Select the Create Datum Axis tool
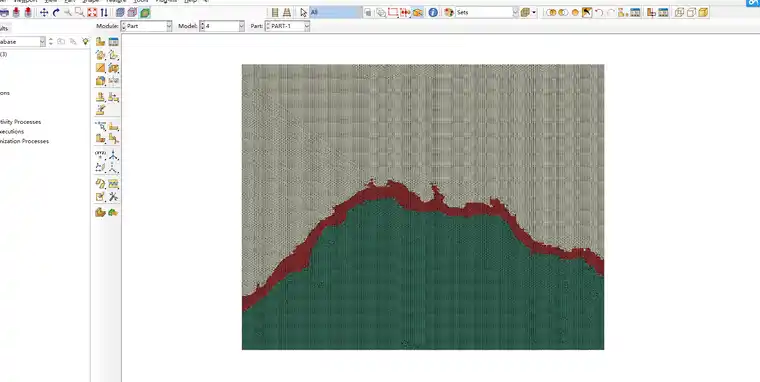The width and height of the screenshot is (760, 382). 113,155
